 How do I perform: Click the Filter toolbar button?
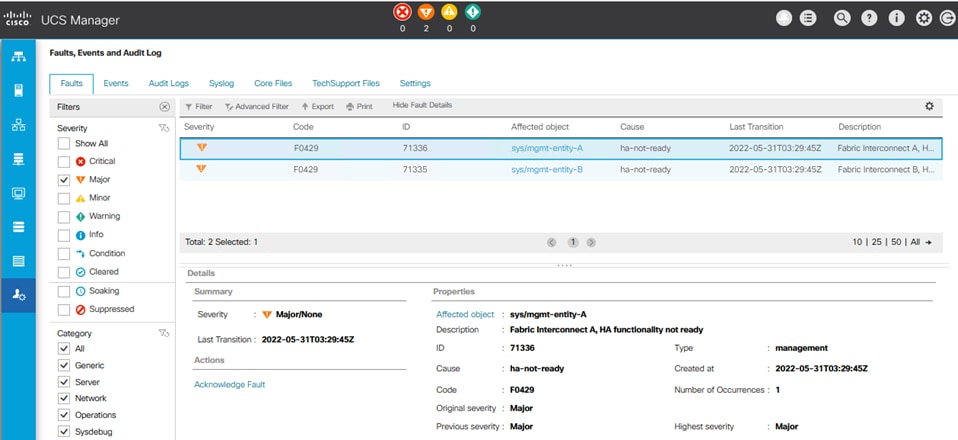(x=199, y=106)
